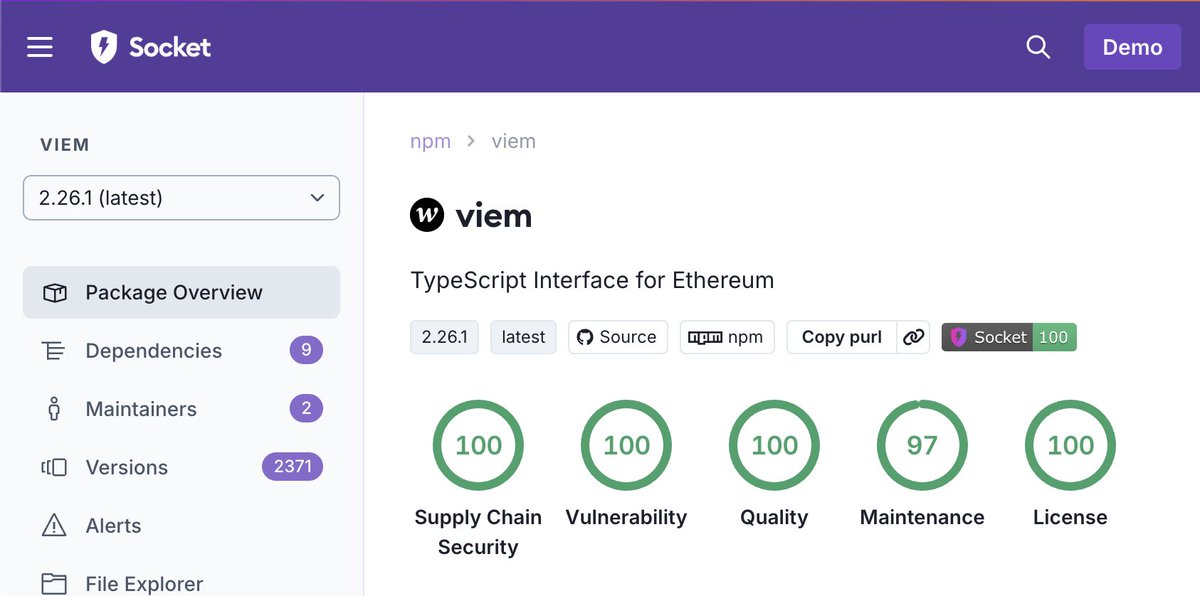The height and width of the screenshot is (596, 1200).
Task: Open Maintainers in the sidebar
Action: click(181, 409)
